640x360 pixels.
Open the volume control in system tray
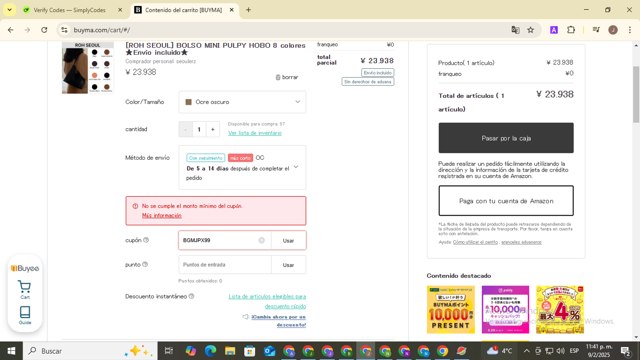point(561,351)
